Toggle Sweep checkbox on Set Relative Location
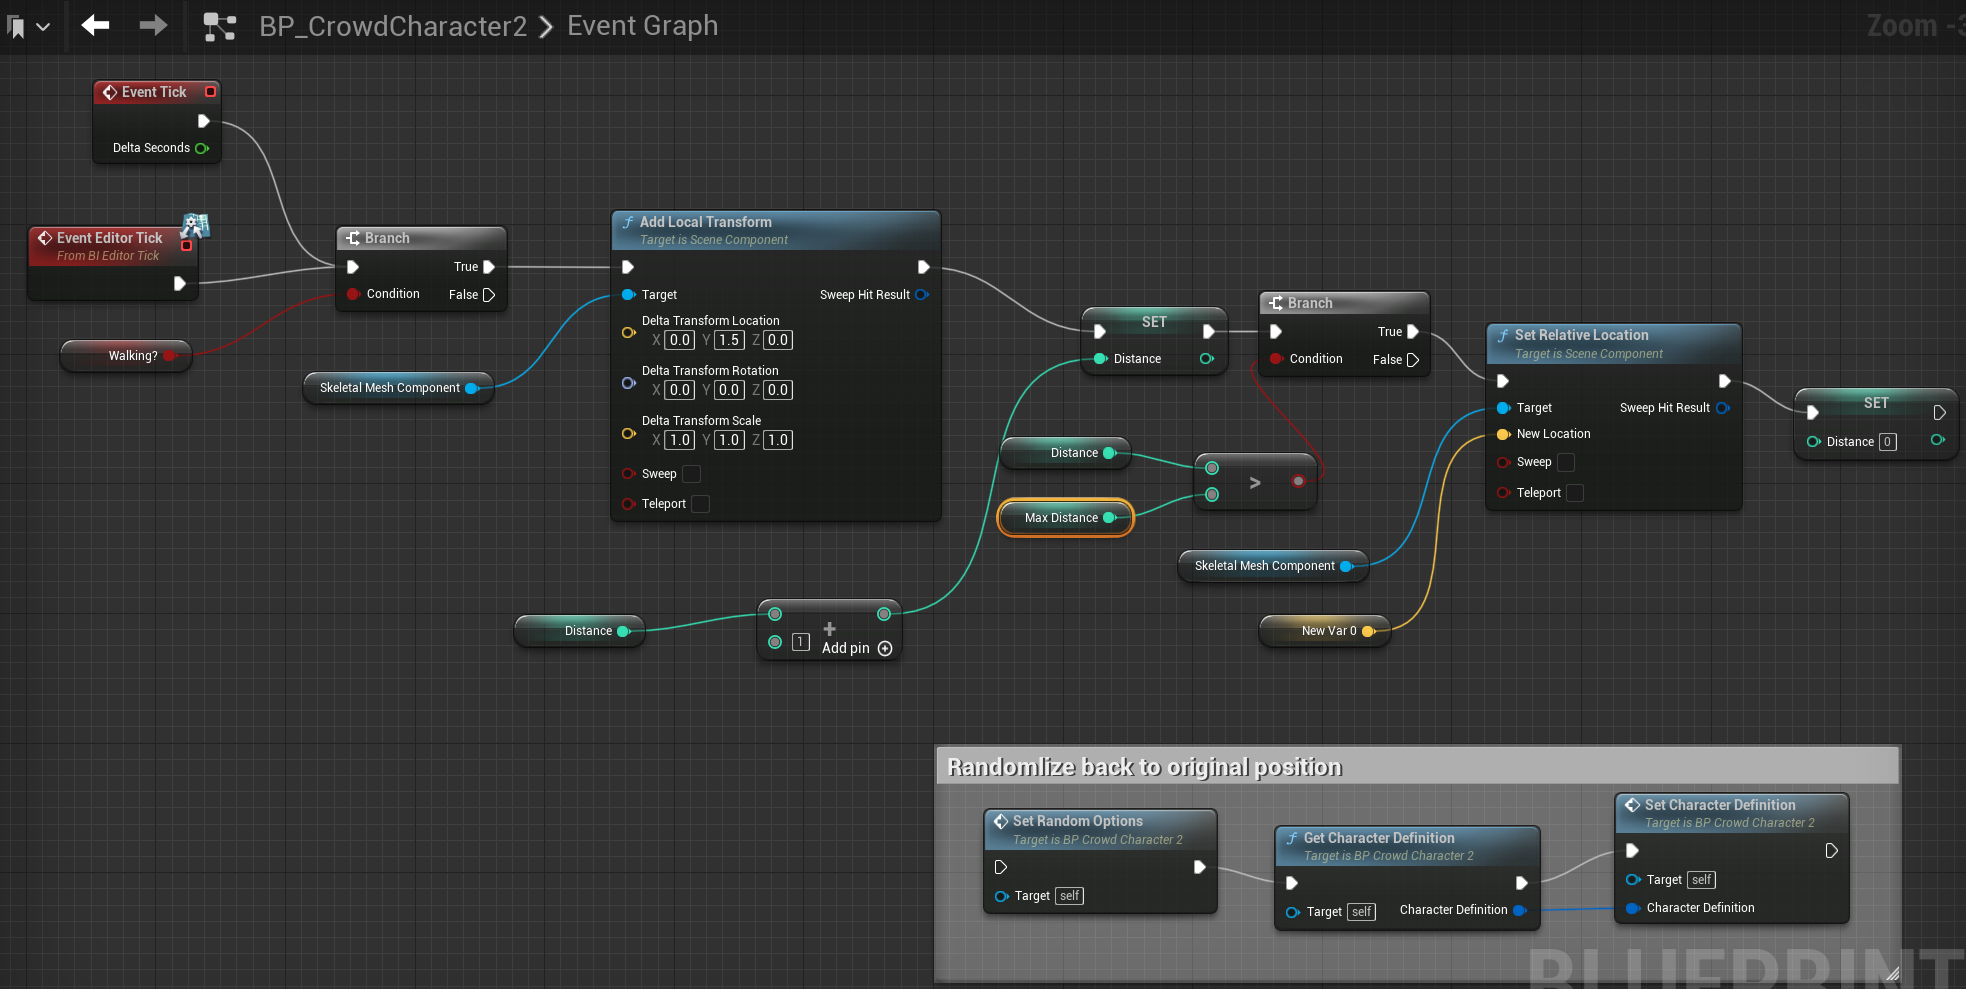 1566,462
